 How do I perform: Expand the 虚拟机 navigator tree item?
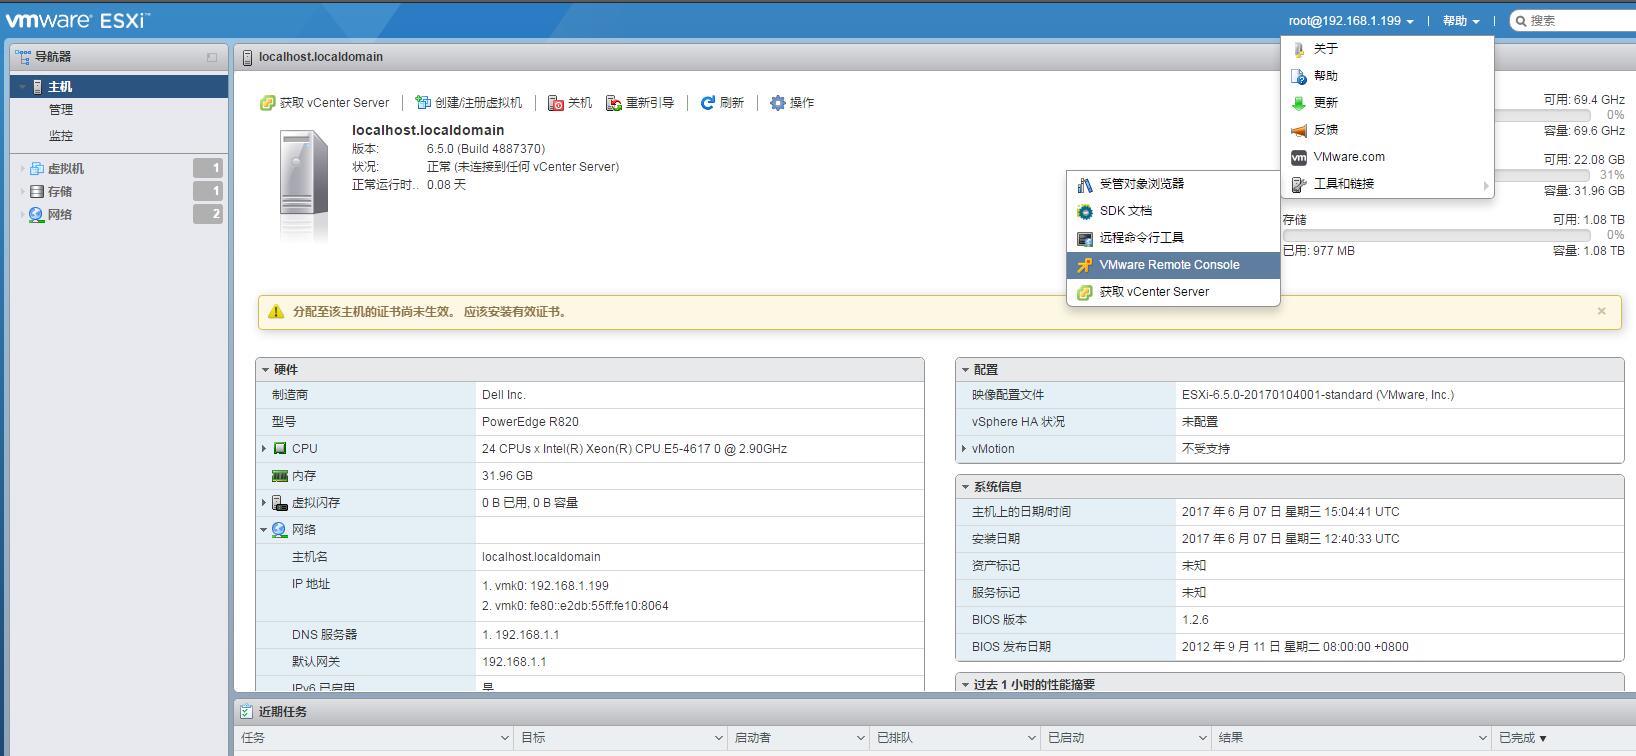[x=23, y=169]
